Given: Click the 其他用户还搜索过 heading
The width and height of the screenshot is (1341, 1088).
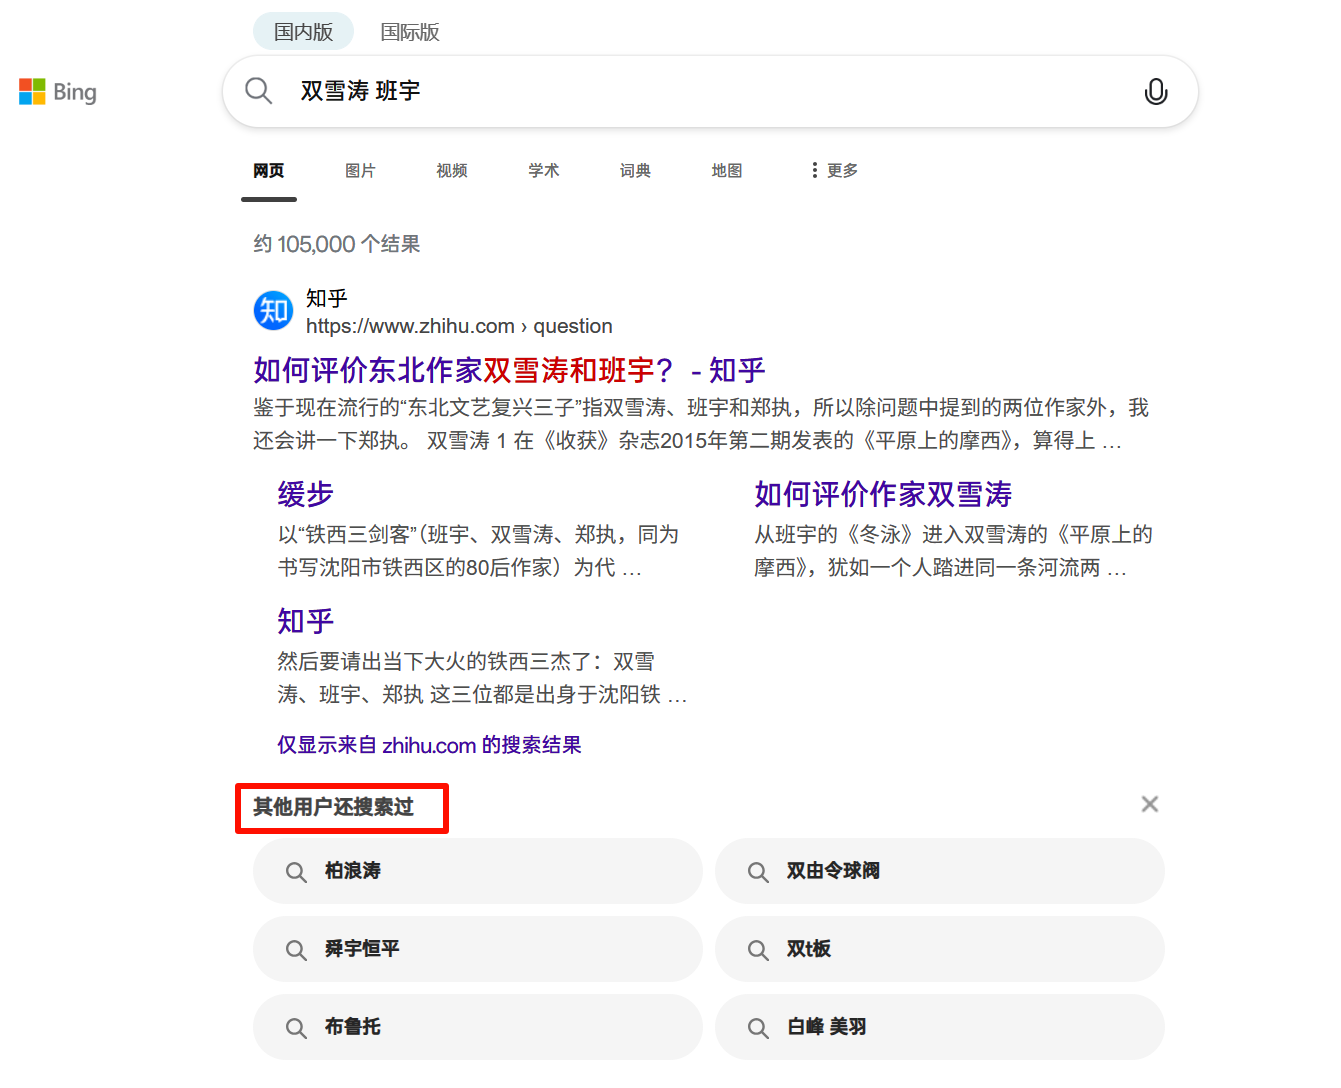Looking at the screenshot, I should pyautogui.click(x=333, y=807).
